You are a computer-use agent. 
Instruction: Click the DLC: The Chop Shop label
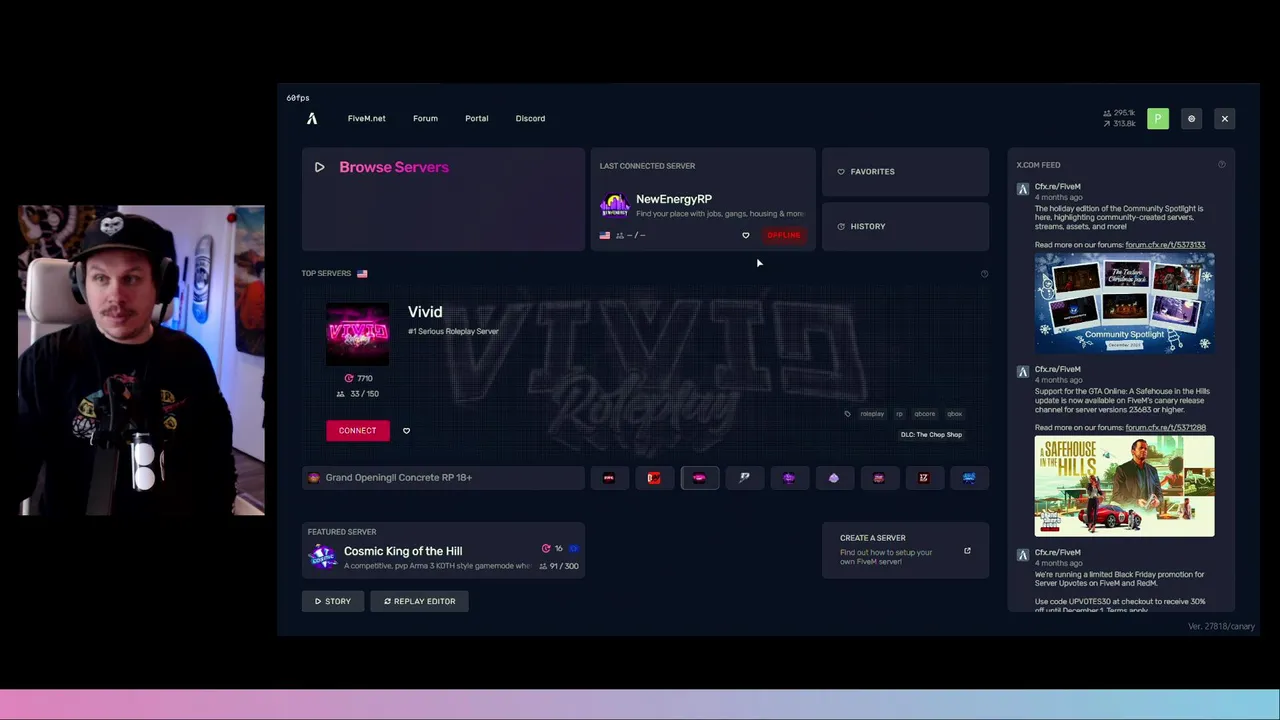(x=931, y=435)
